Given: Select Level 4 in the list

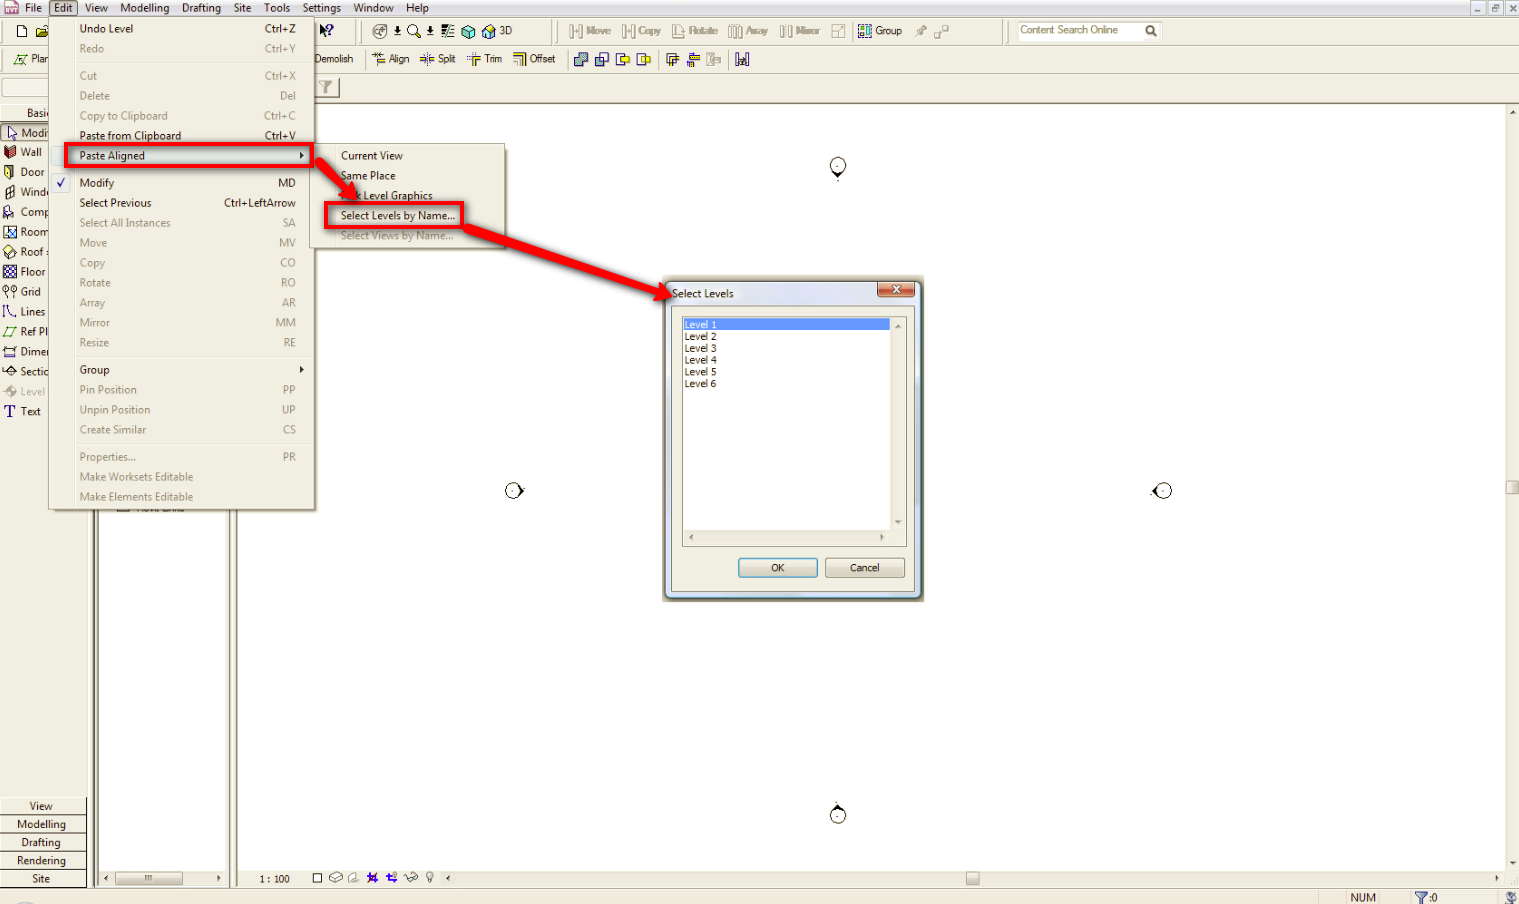Looking at the screenshot, I should (x=786, y=360).
